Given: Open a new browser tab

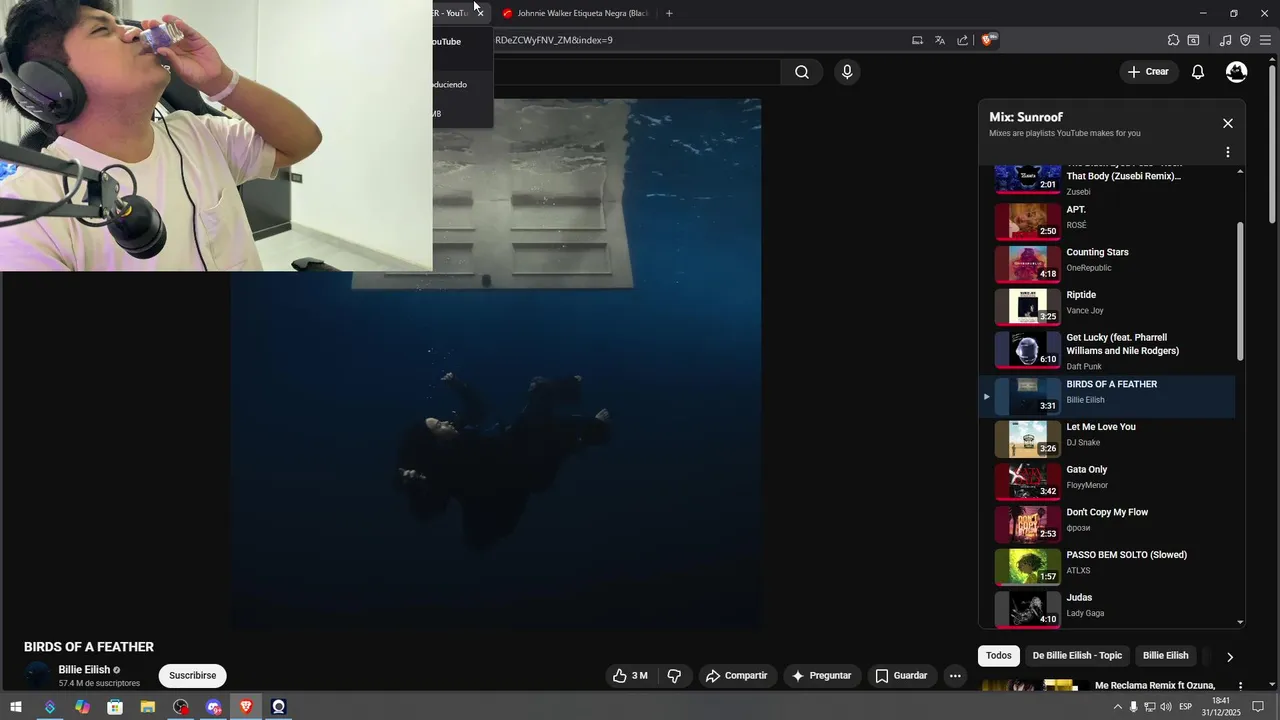Looking at the screenshot, I should click(669, 13).
